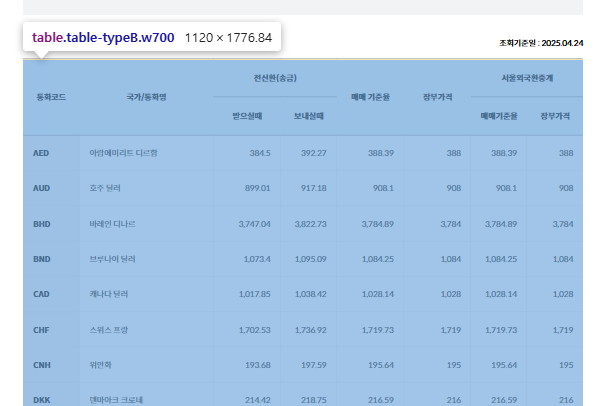Click the 조회기준일 2025.04.24 date text

[541, 43]
